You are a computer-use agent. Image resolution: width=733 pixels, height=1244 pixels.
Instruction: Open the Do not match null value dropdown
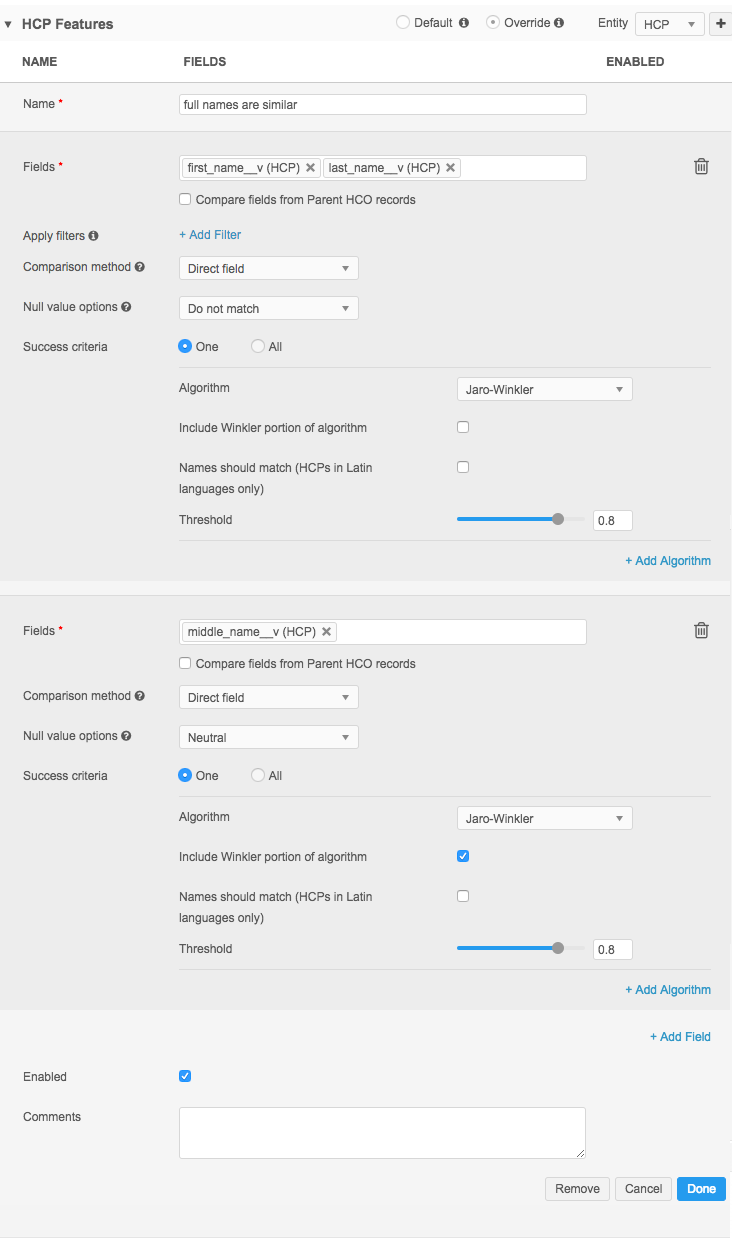(x=268, y=309)
